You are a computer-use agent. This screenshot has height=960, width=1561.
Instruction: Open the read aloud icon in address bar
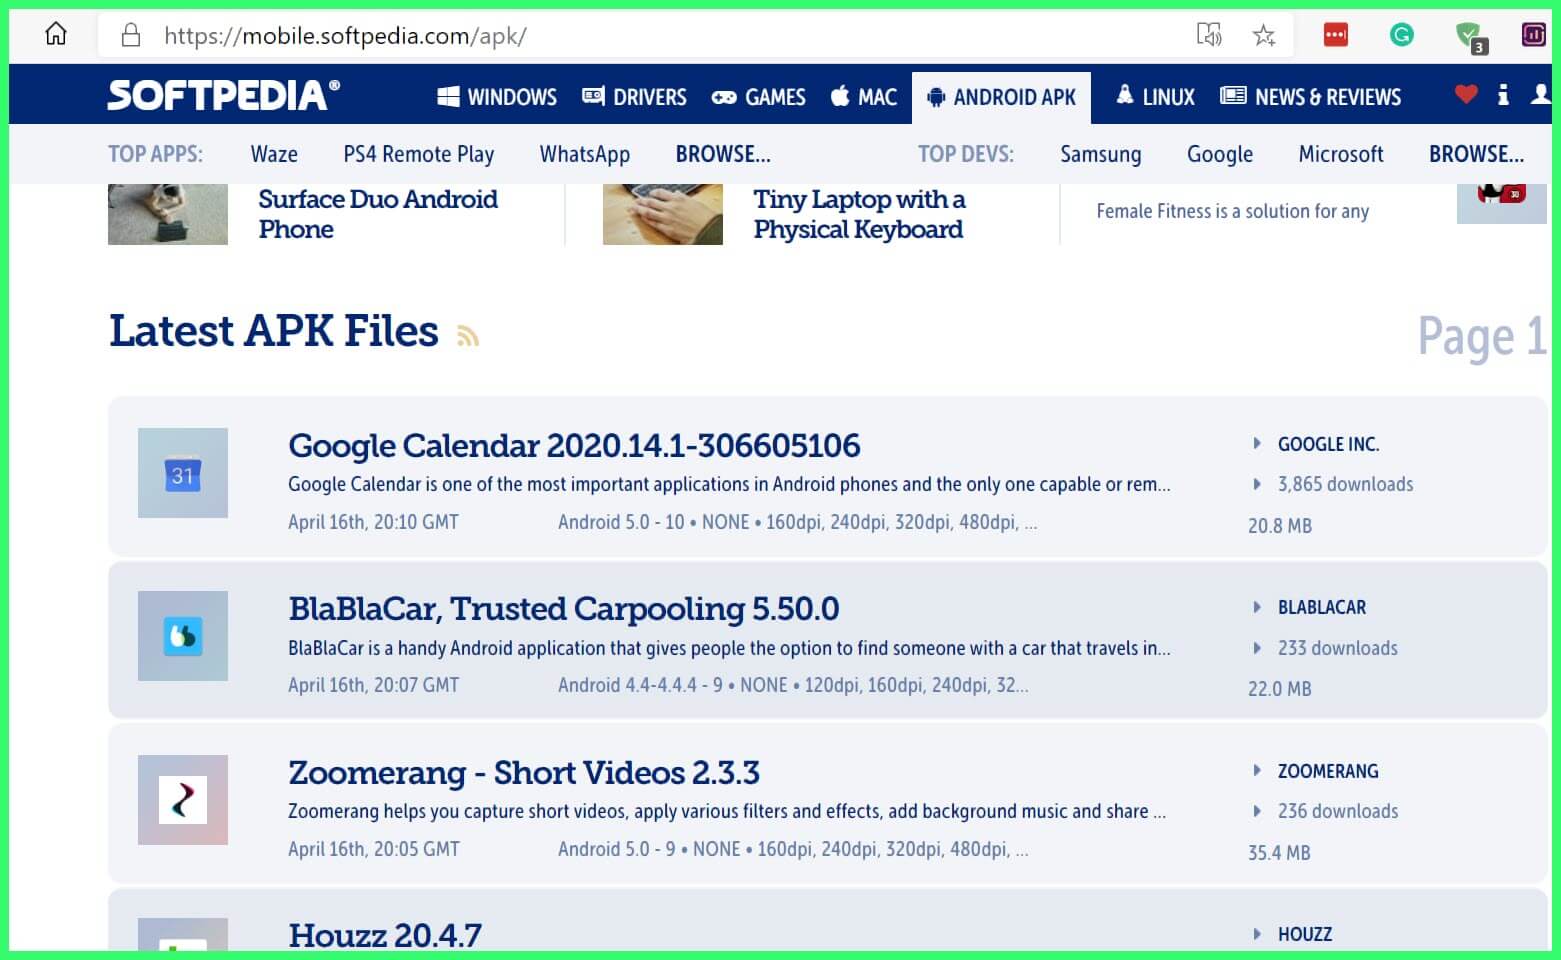click(x=1209, y=35)
